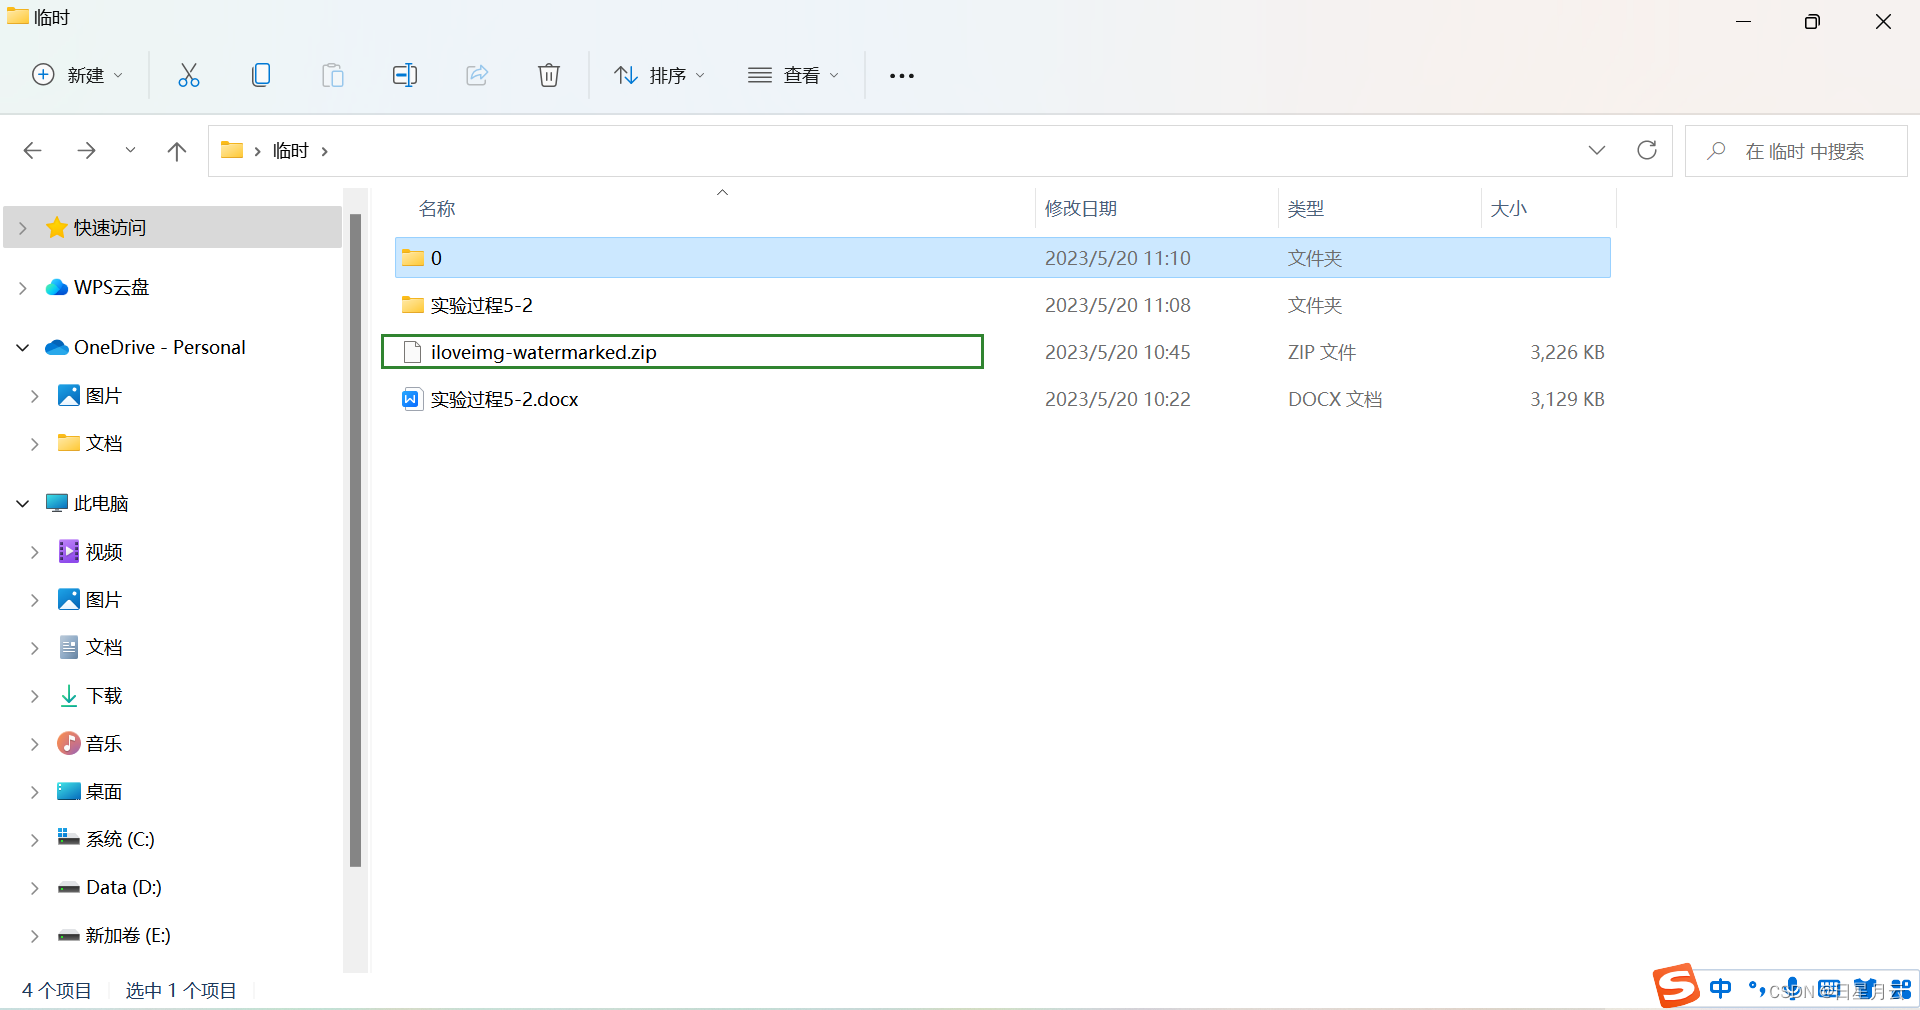This screenshot has width=1920, height=1010.
Task: Click the Sogou input method S logo
Action: (x=1676, y=986)
